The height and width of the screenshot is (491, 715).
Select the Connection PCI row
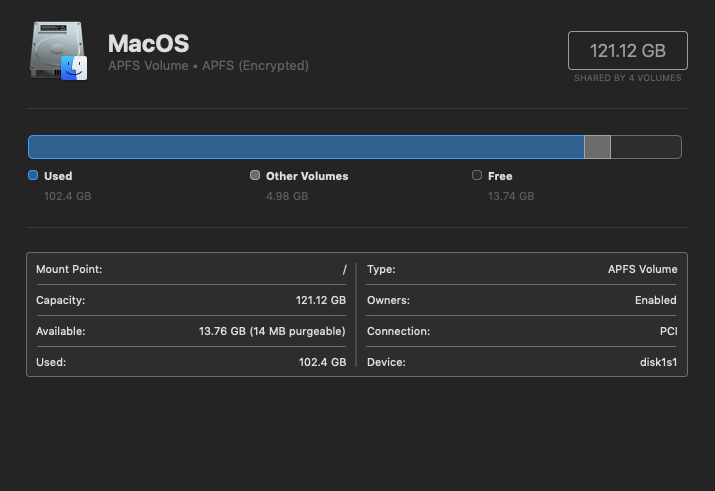(521, 331)
